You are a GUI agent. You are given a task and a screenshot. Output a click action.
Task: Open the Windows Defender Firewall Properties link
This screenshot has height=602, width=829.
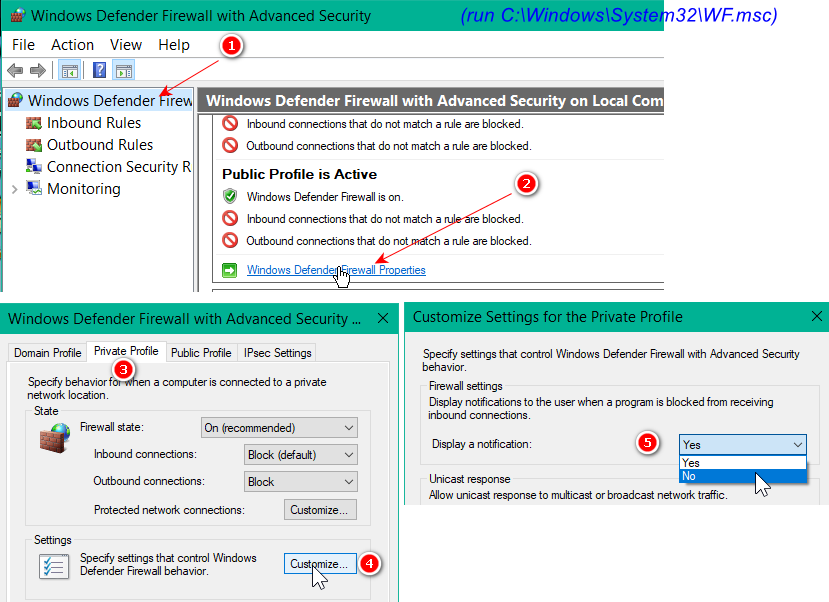coord(336,270)
